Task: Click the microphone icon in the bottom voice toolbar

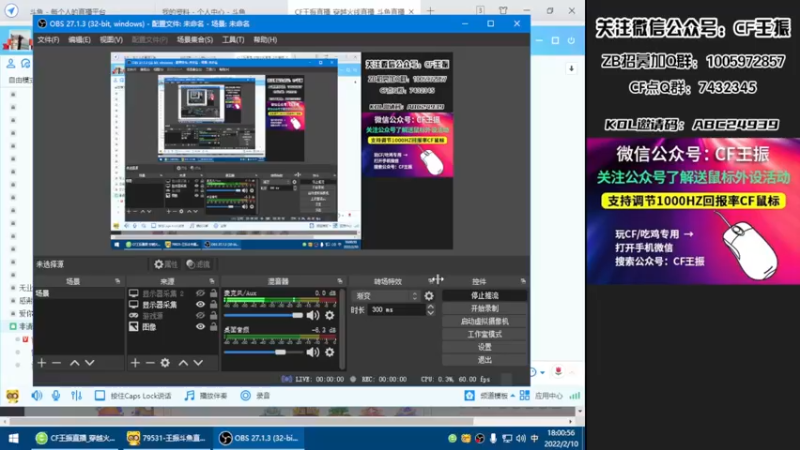Action: coord(56,395)
